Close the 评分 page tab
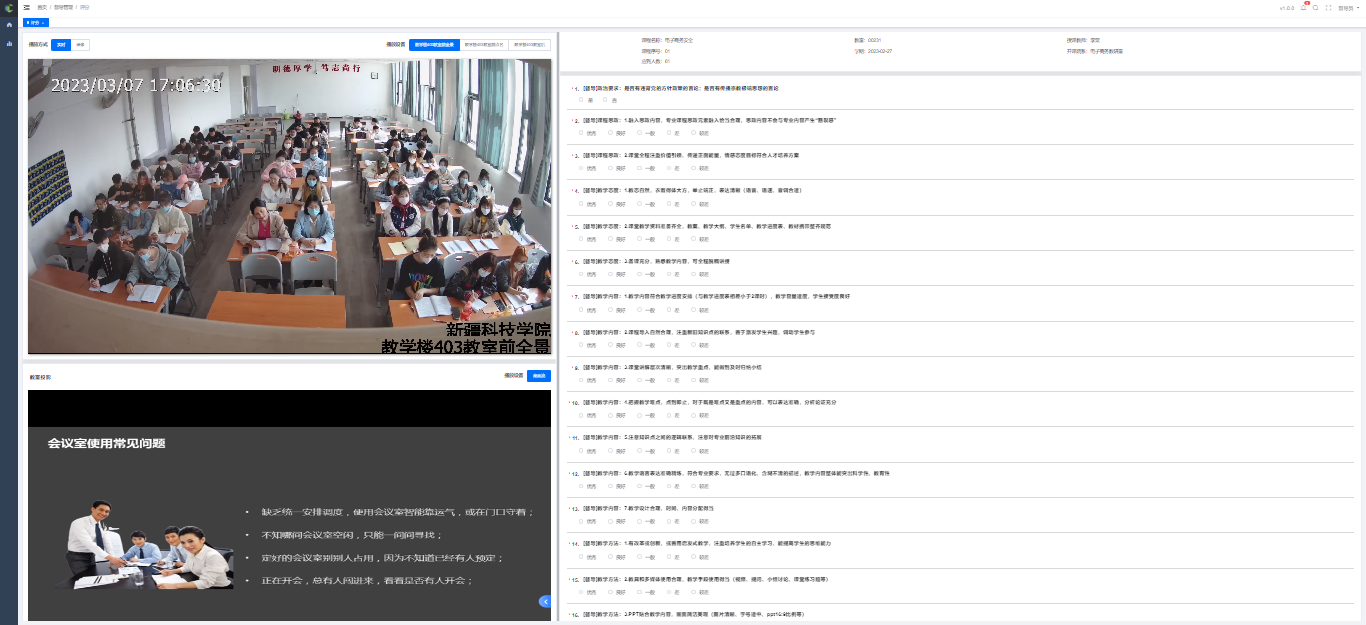Viewport: 1366px width, 625px height. [44, 22]
